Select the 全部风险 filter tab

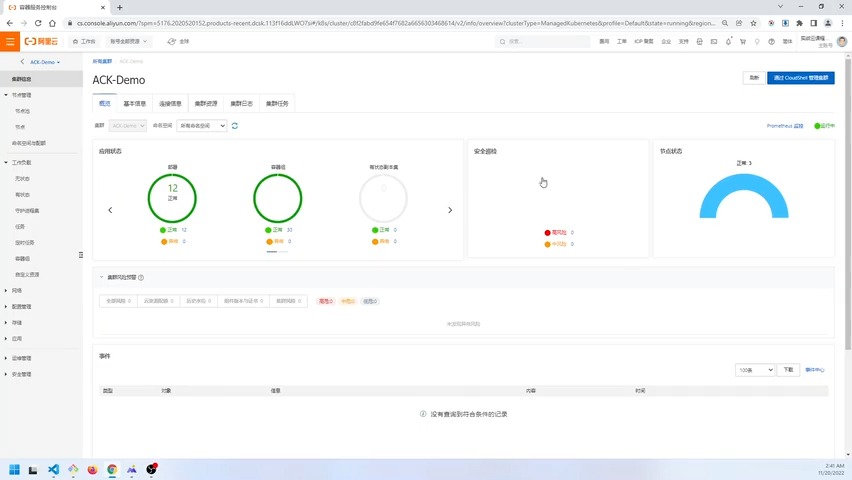(118, 301)
